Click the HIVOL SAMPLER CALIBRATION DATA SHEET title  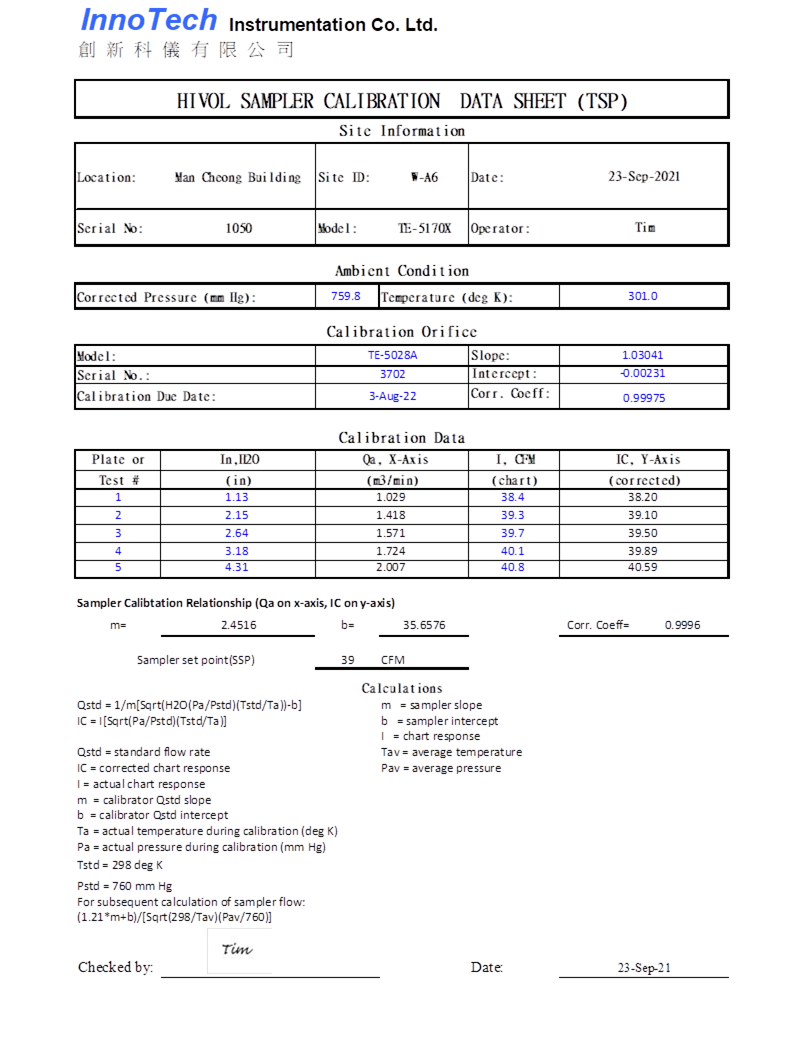pos(401,101)
